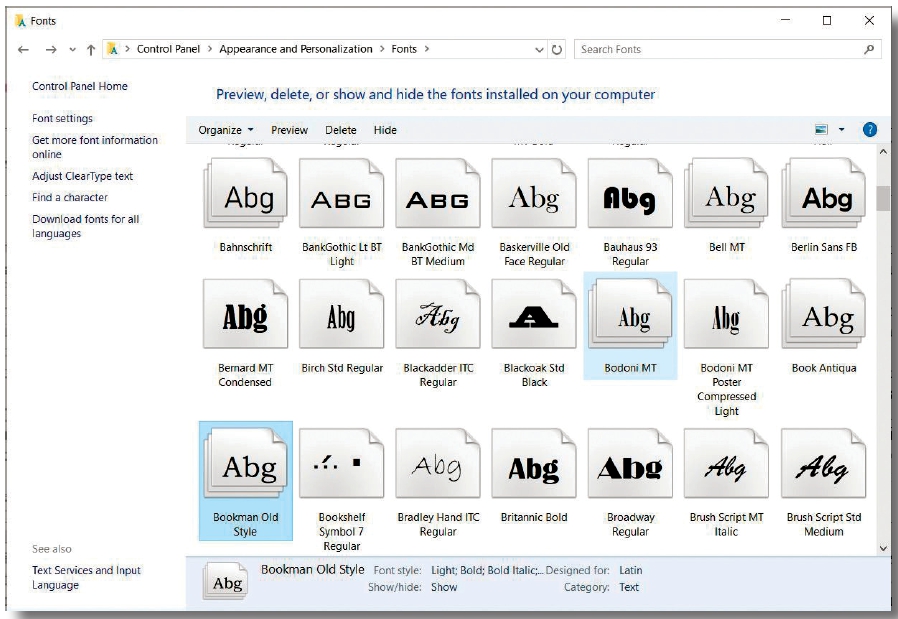Screen dimensions: 898x619
Task: Click the search magnifier icon
Action: 869,49
